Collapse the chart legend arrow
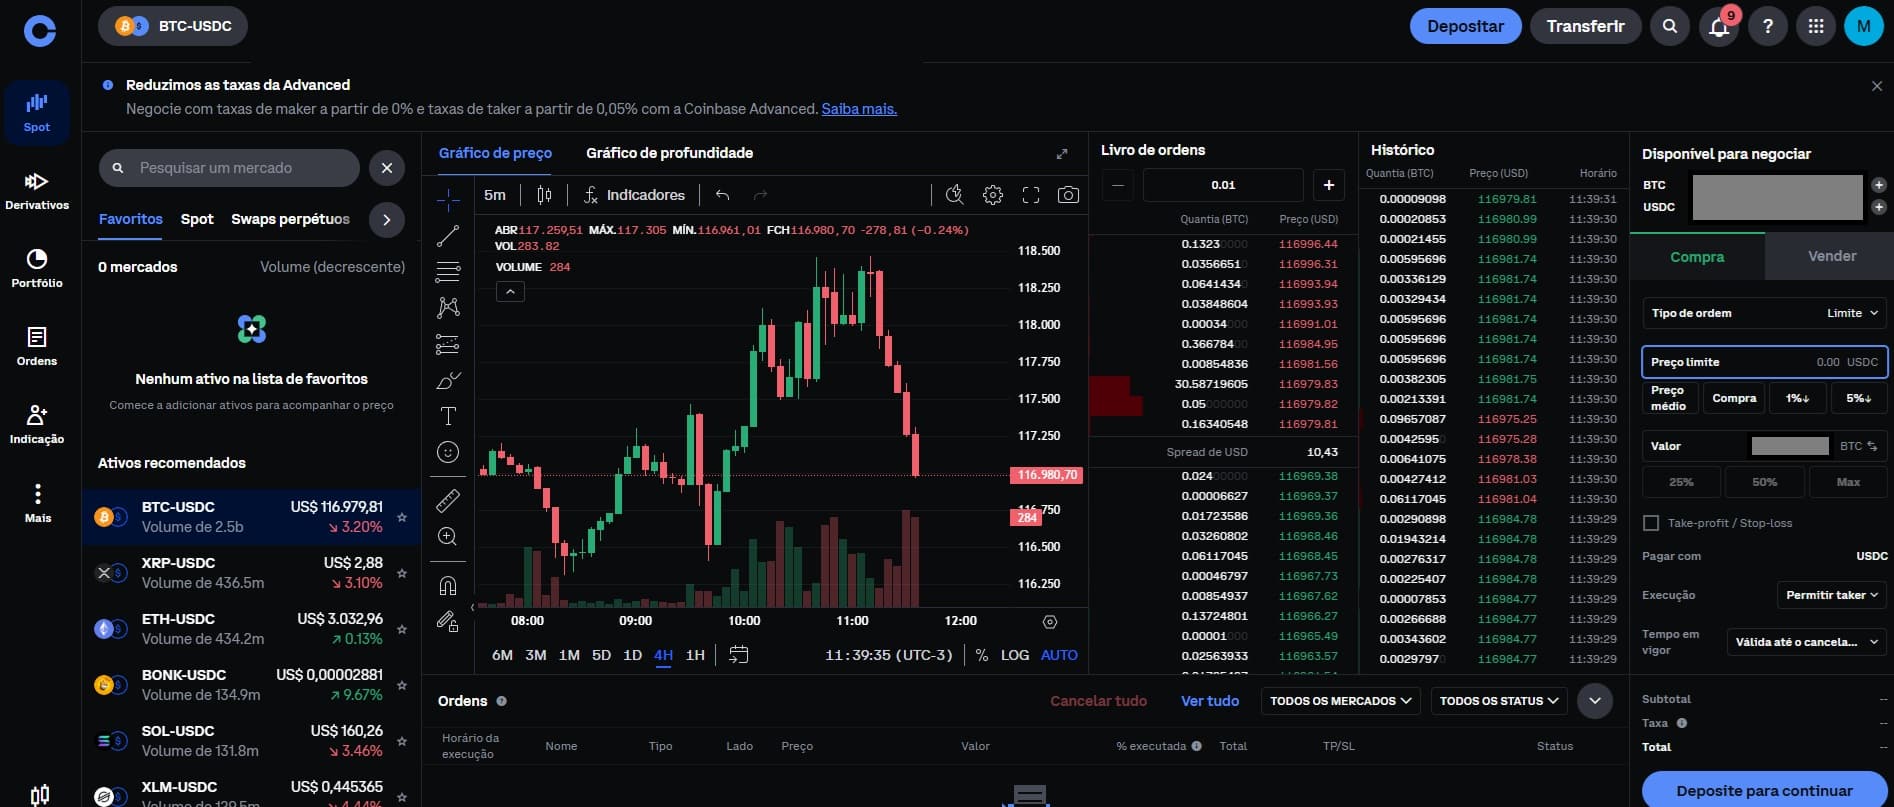 [510, 292]
